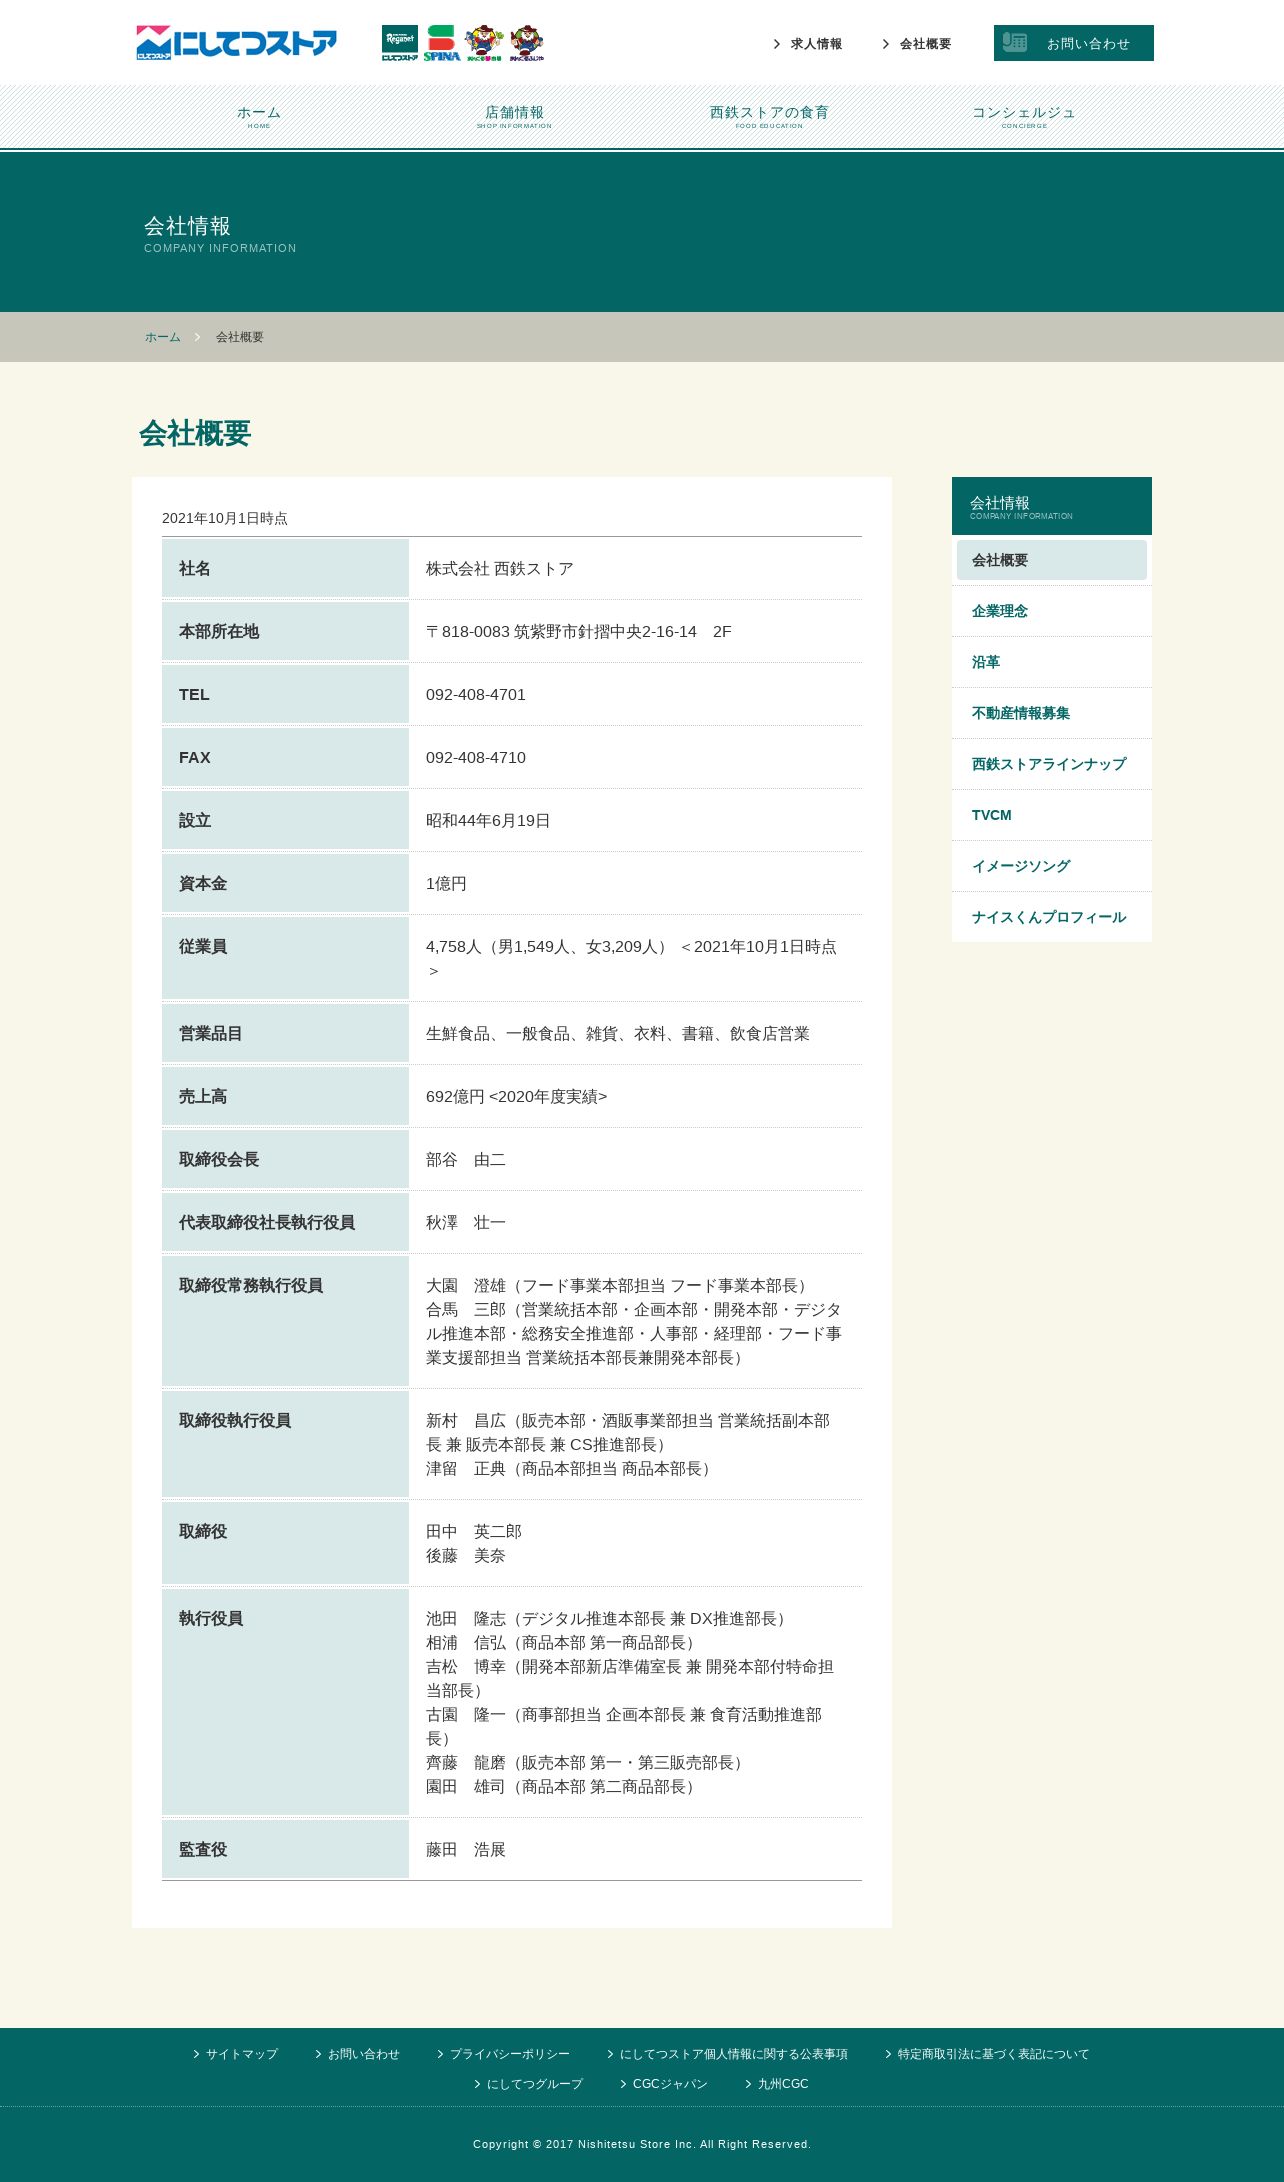This screenshot has height=2182, width=1284.
Task: Click the 設立 date 昭和44年6月19日
Action: point(488,821)
